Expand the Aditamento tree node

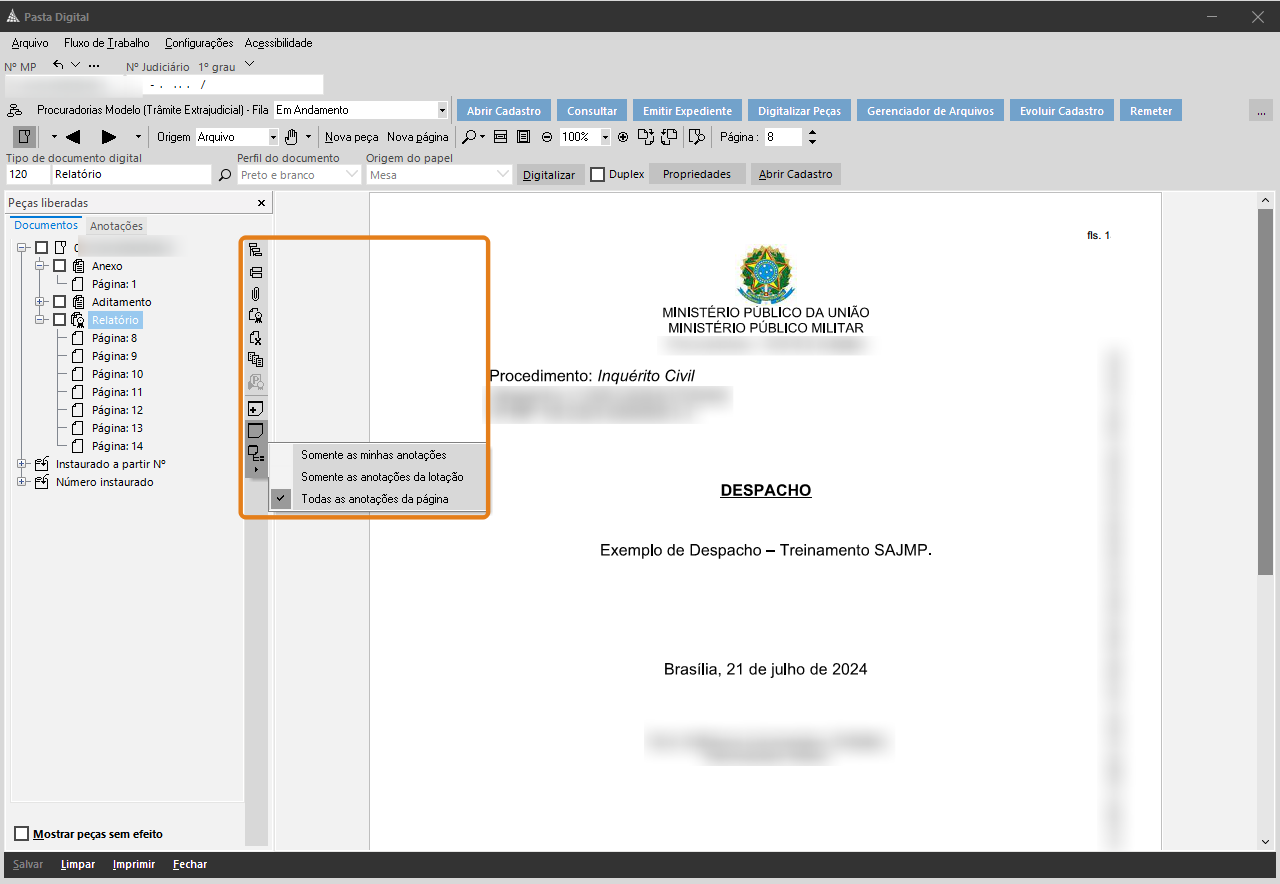[x=41, y=302]
